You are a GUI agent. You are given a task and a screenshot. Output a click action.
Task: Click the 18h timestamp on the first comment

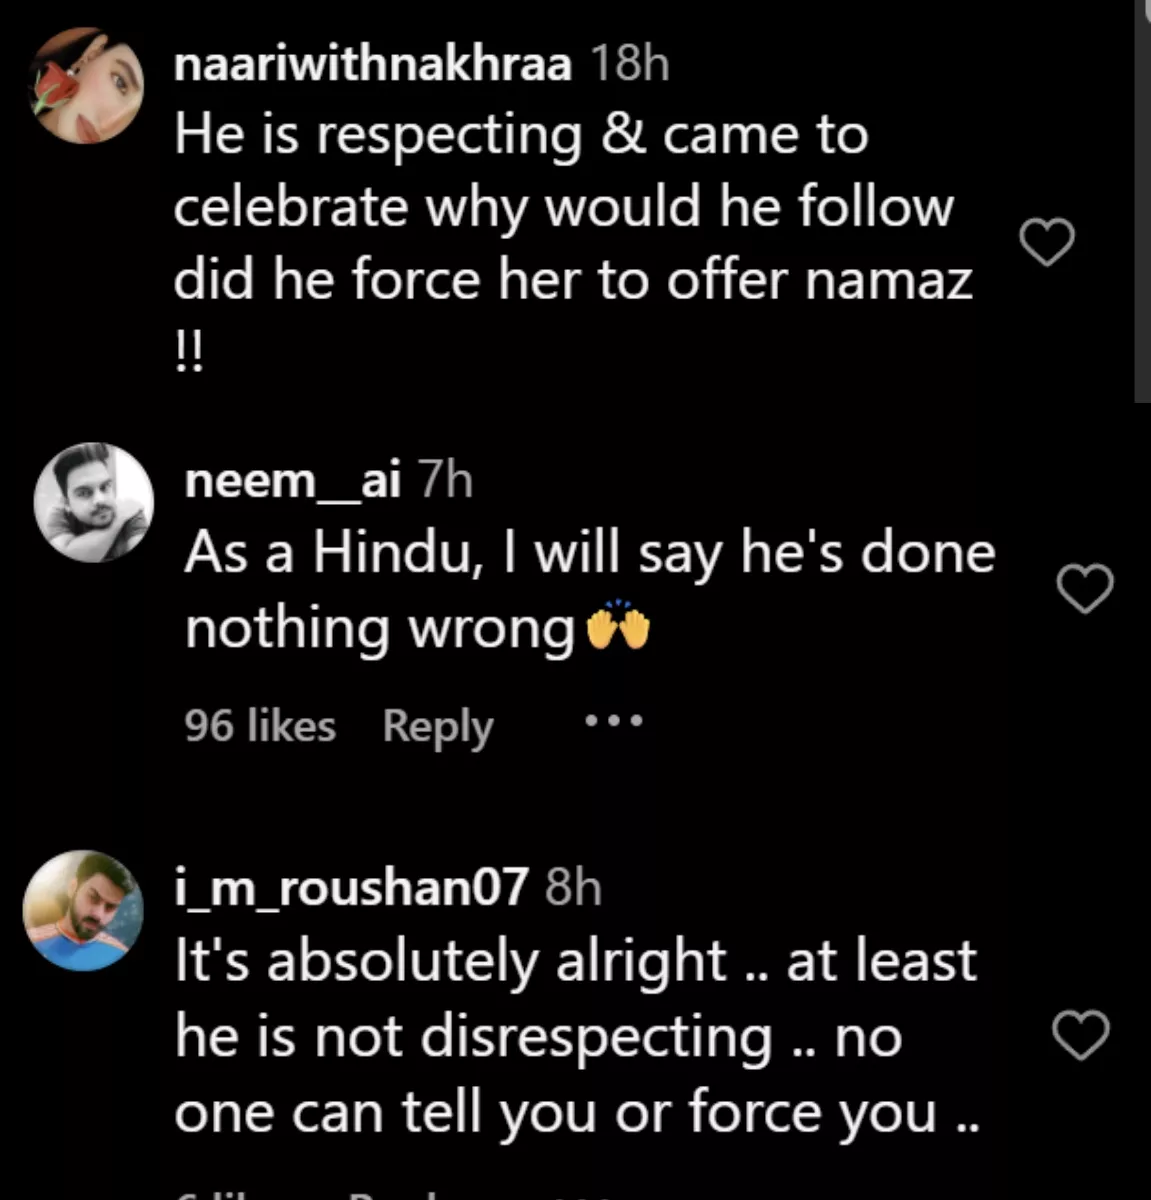point(629,65)
